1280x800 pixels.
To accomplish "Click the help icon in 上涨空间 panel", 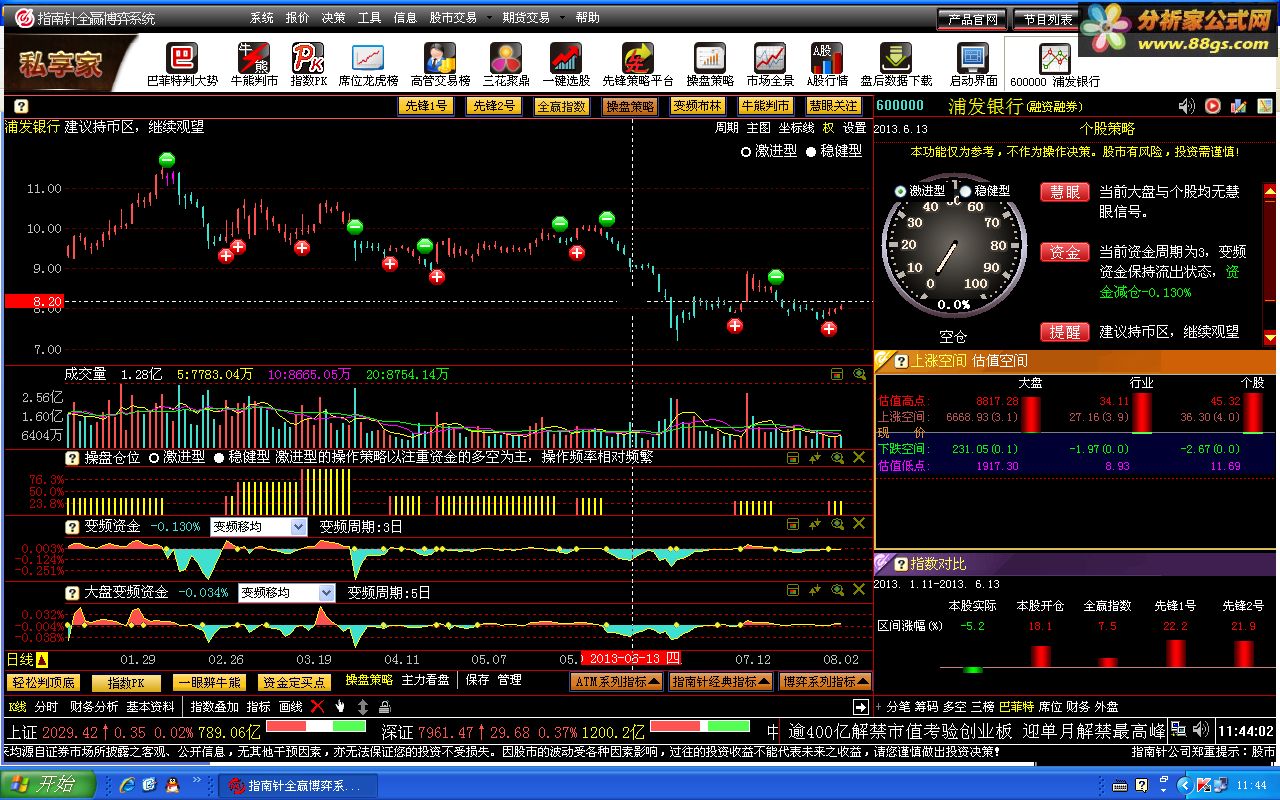I will (901, 361).
